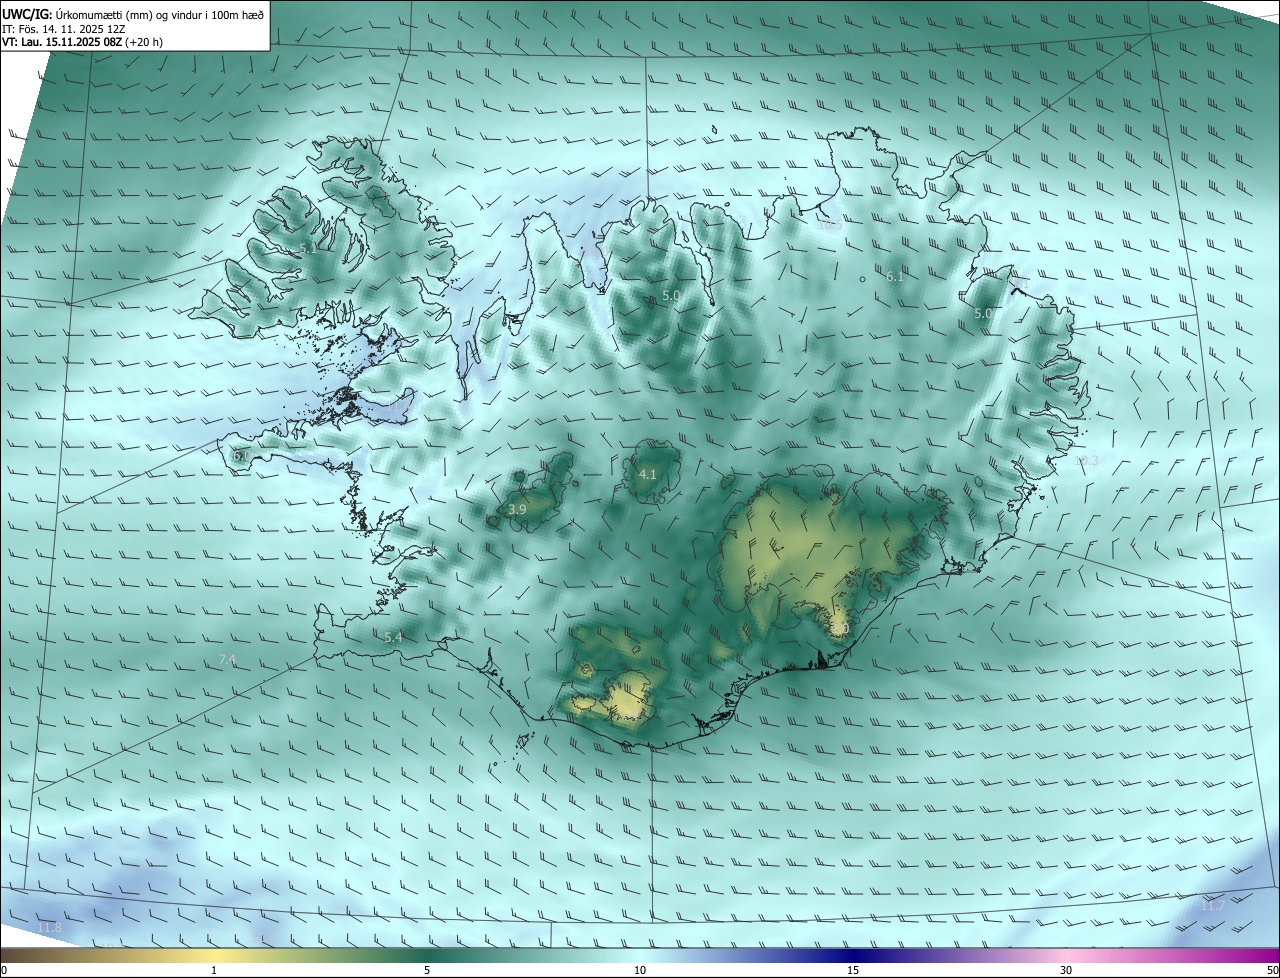This screenshot has width=1280, height=978.
Task: Click the 1 tick label on the color scale
Action: (x=214, y=971)
